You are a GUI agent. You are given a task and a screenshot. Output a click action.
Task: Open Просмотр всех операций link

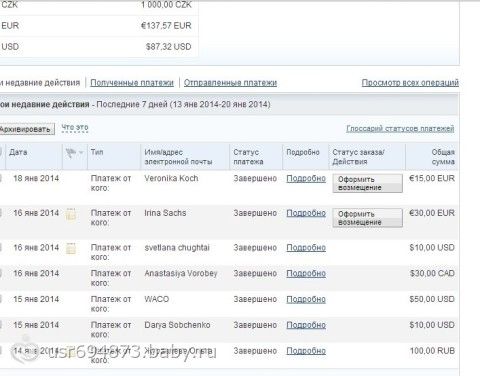click(410, 82)
